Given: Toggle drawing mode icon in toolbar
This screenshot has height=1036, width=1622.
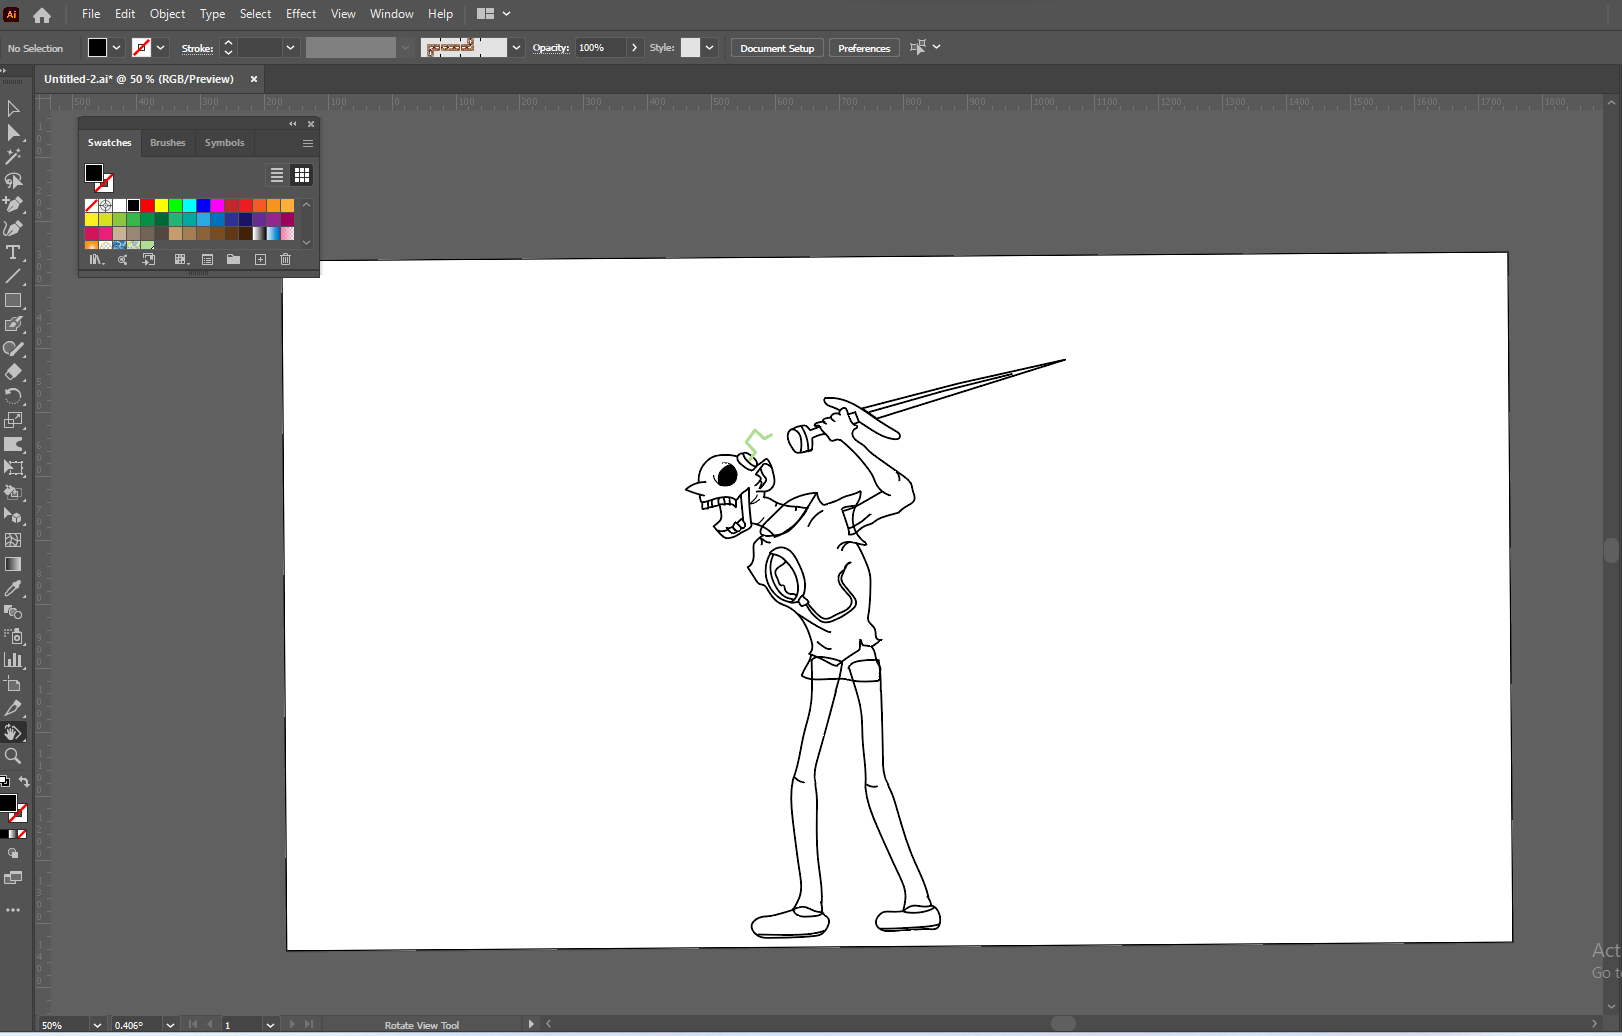Looking at the screenshot, I should point(13,854).
